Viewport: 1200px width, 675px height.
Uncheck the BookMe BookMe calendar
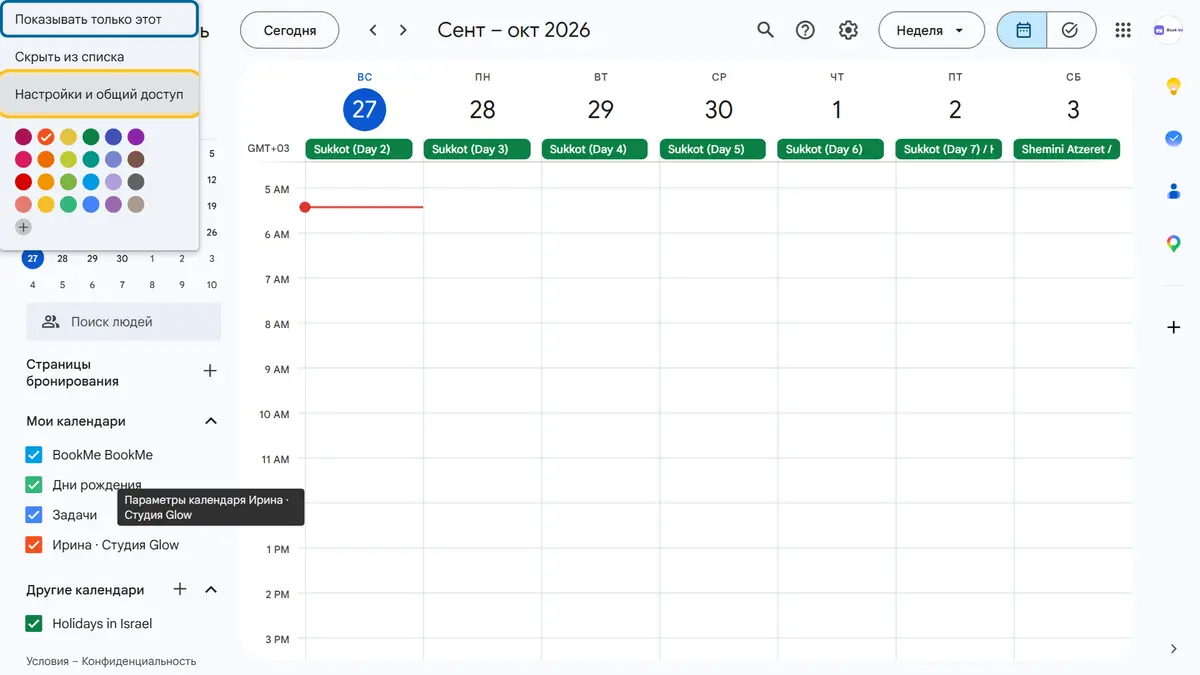[x=33, y=455]
